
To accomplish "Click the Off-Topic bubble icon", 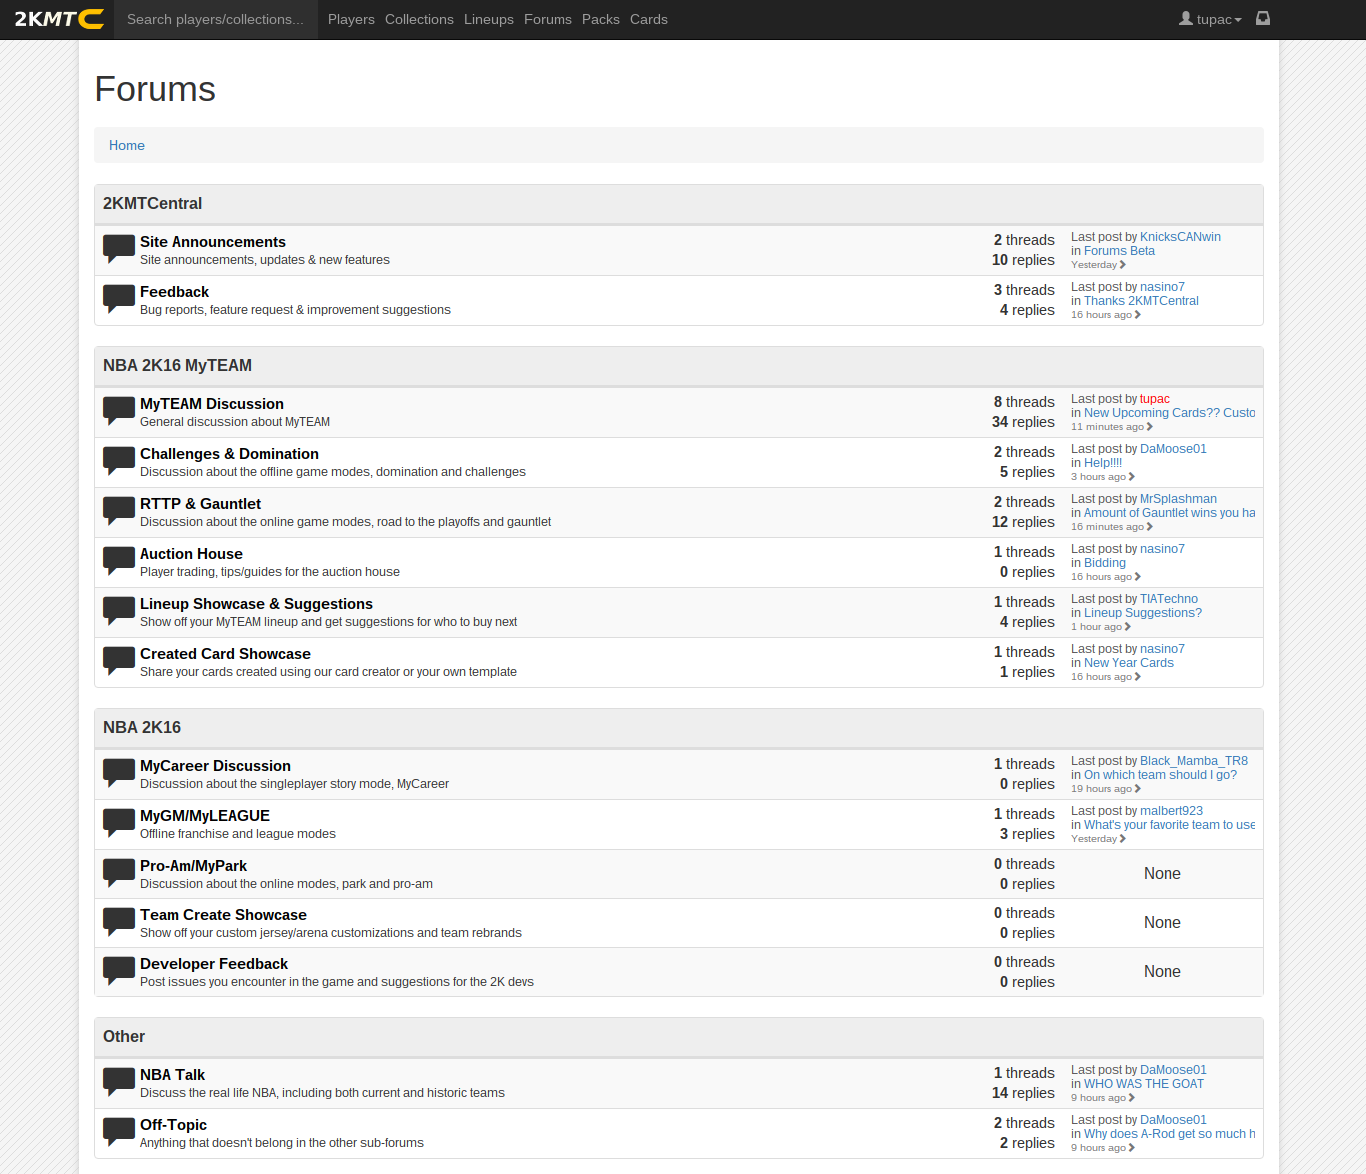I will coord(119,1132).
